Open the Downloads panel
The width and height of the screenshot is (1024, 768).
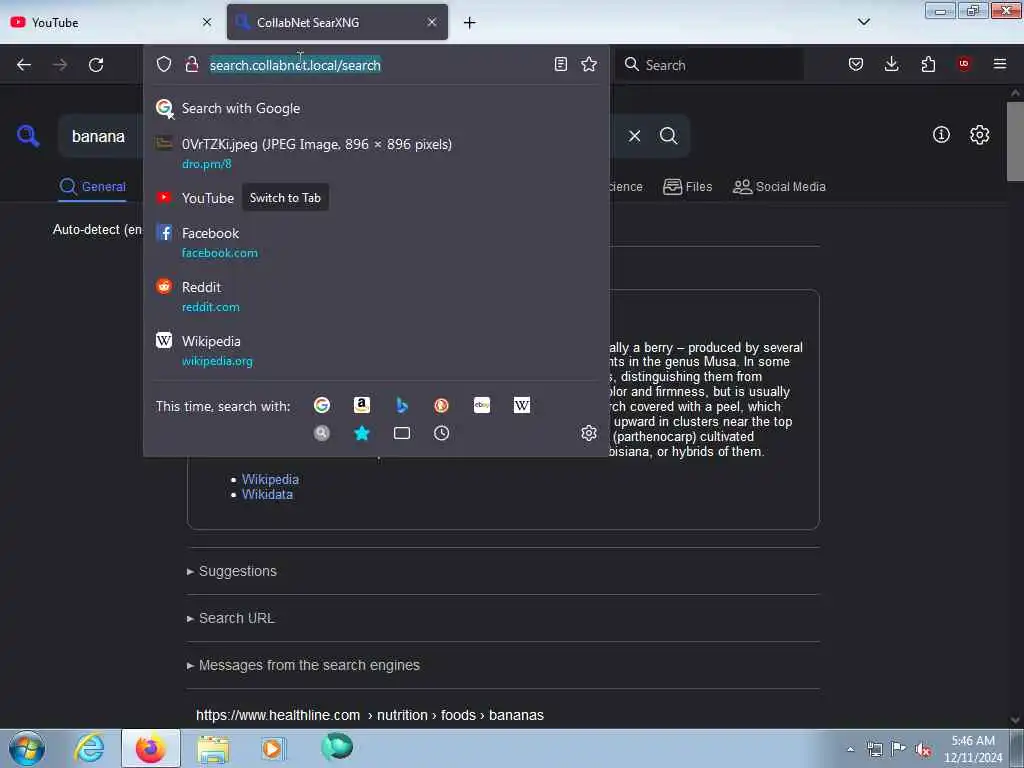point(891,64)
